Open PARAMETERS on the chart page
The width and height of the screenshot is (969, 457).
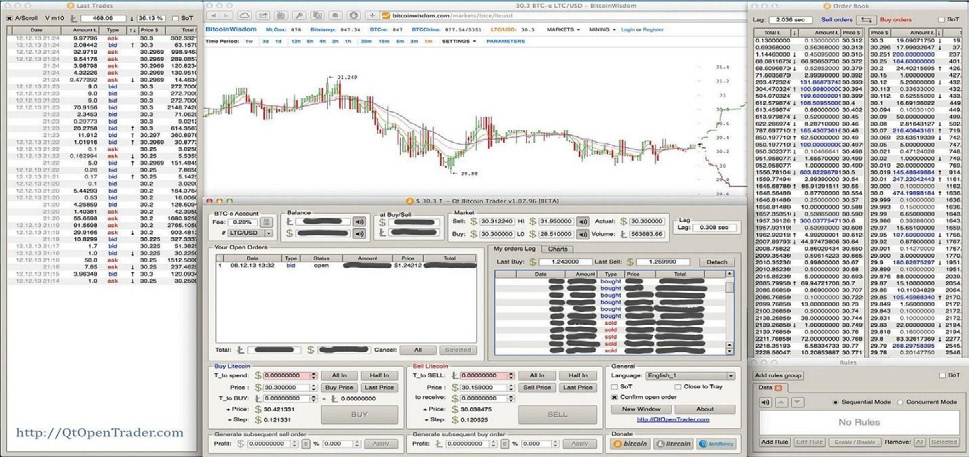[x=506, y=41]
